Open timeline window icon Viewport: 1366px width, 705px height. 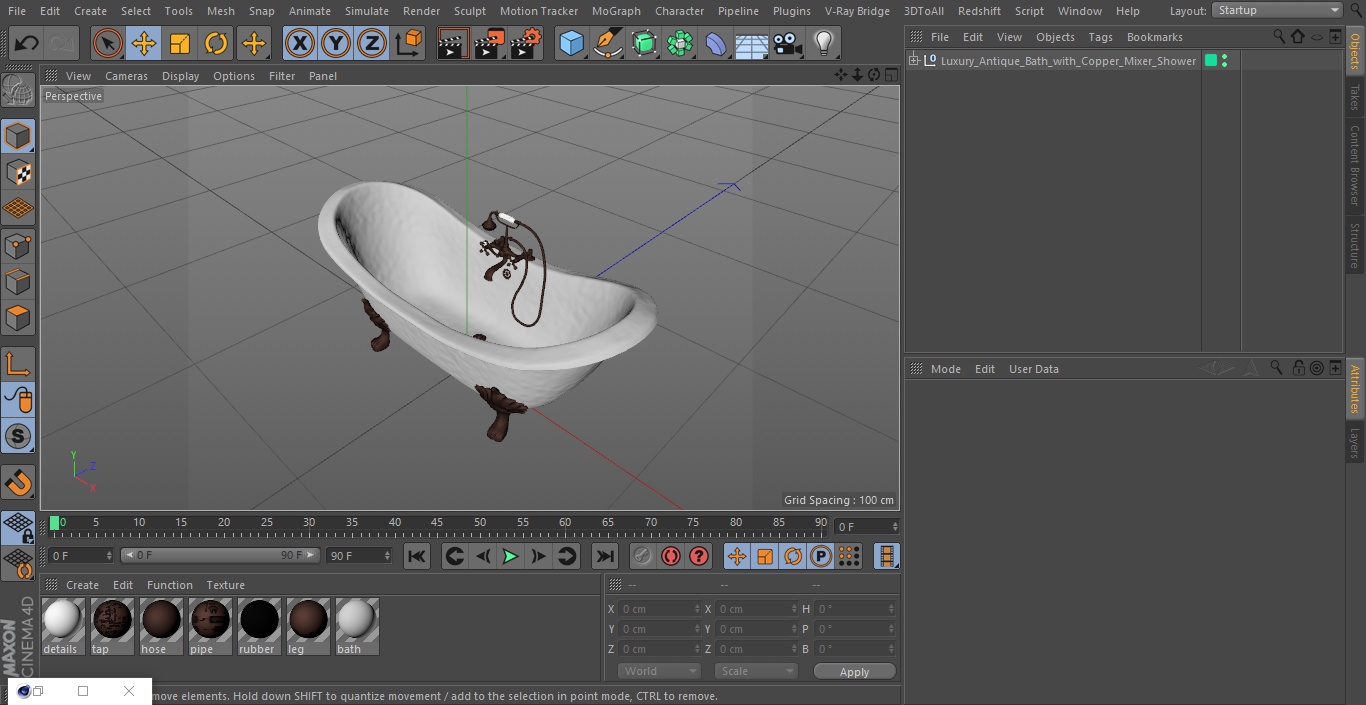coord(886,556)
